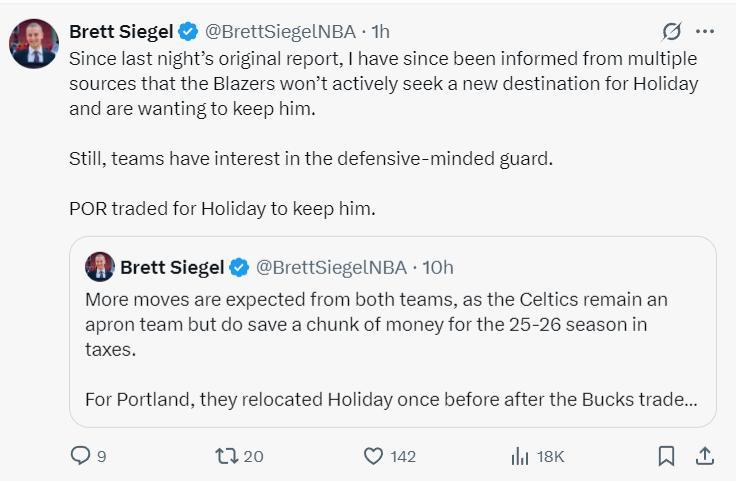Viewport: 736px width, 481px height.
Task: Open the Brett Siegel display name link
Action: (121, 31)
